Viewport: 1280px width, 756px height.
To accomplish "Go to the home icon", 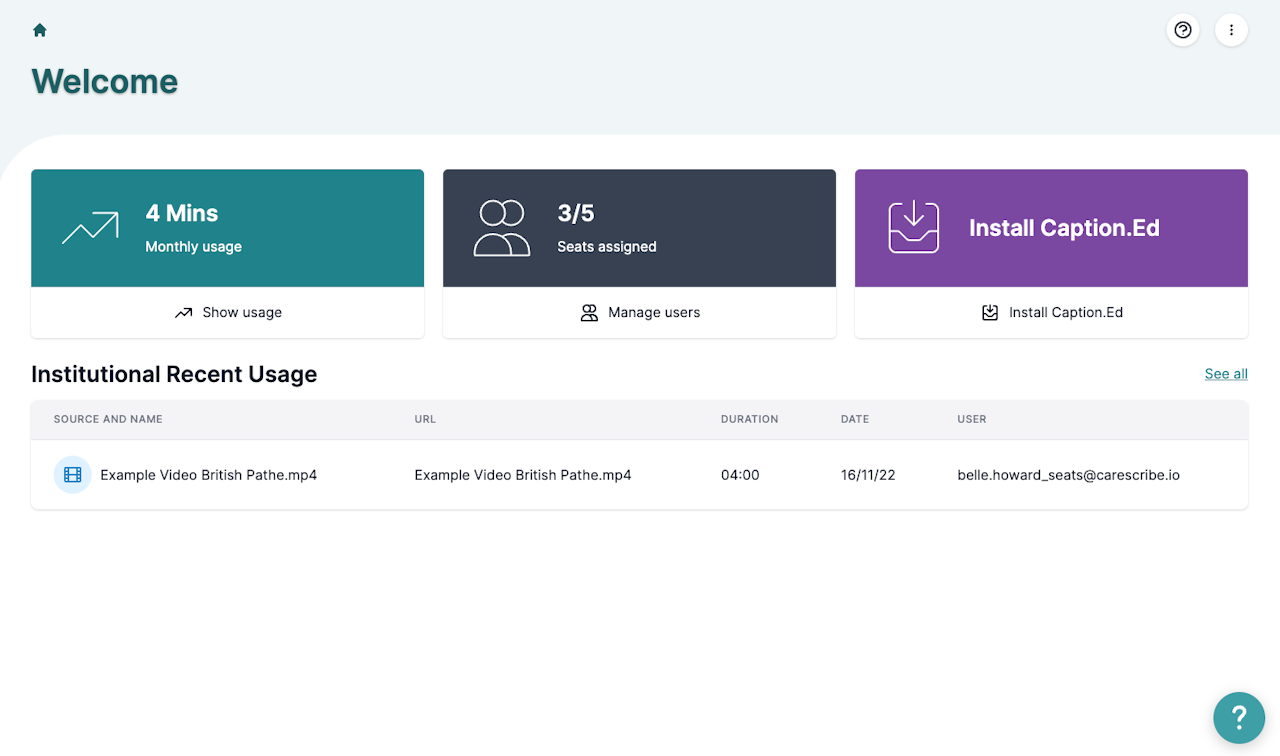I will tap(40, 30).
